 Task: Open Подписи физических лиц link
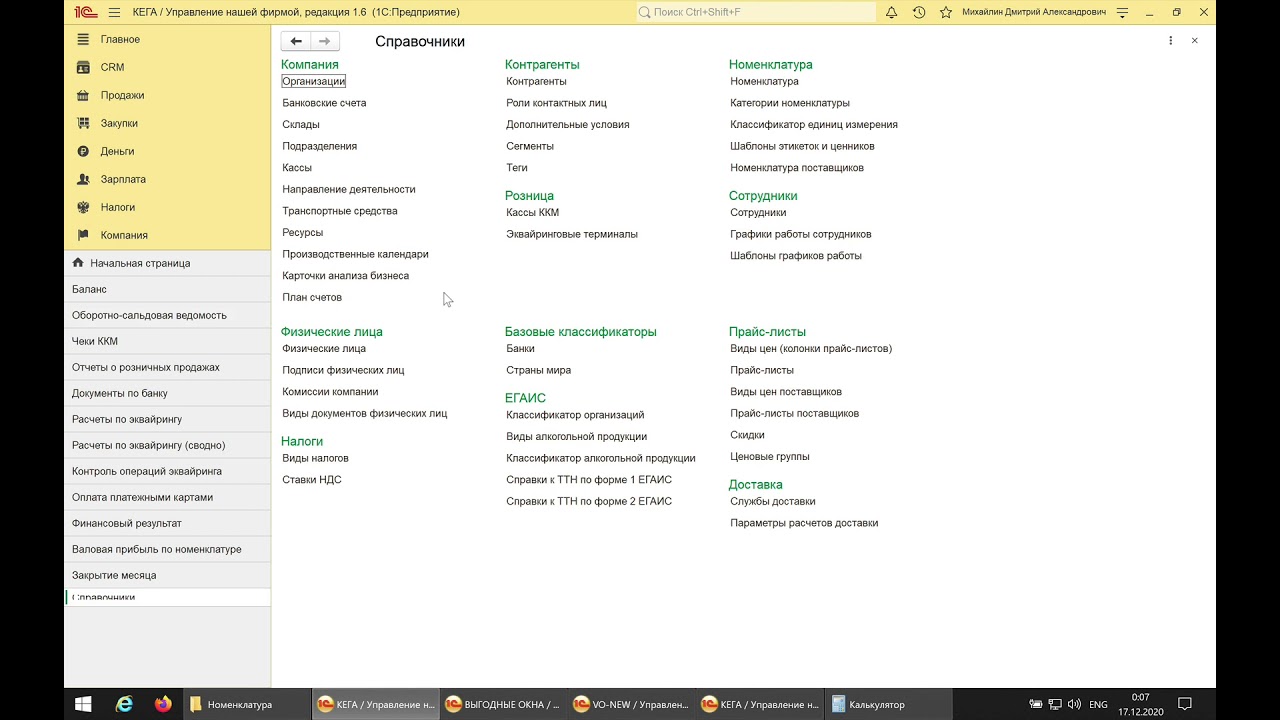click(x=343, y=370)
